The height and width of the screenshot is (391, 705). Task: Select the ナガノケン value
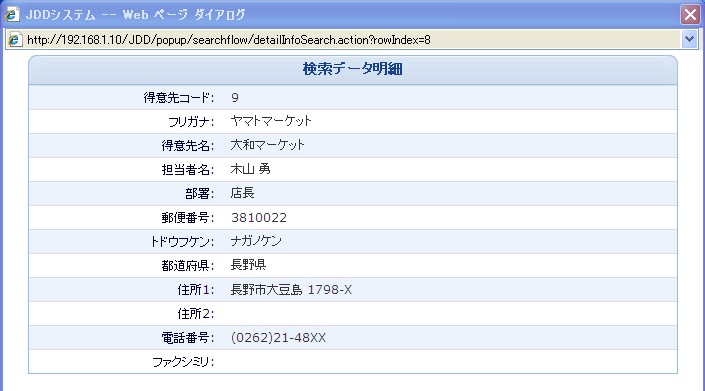256,241
